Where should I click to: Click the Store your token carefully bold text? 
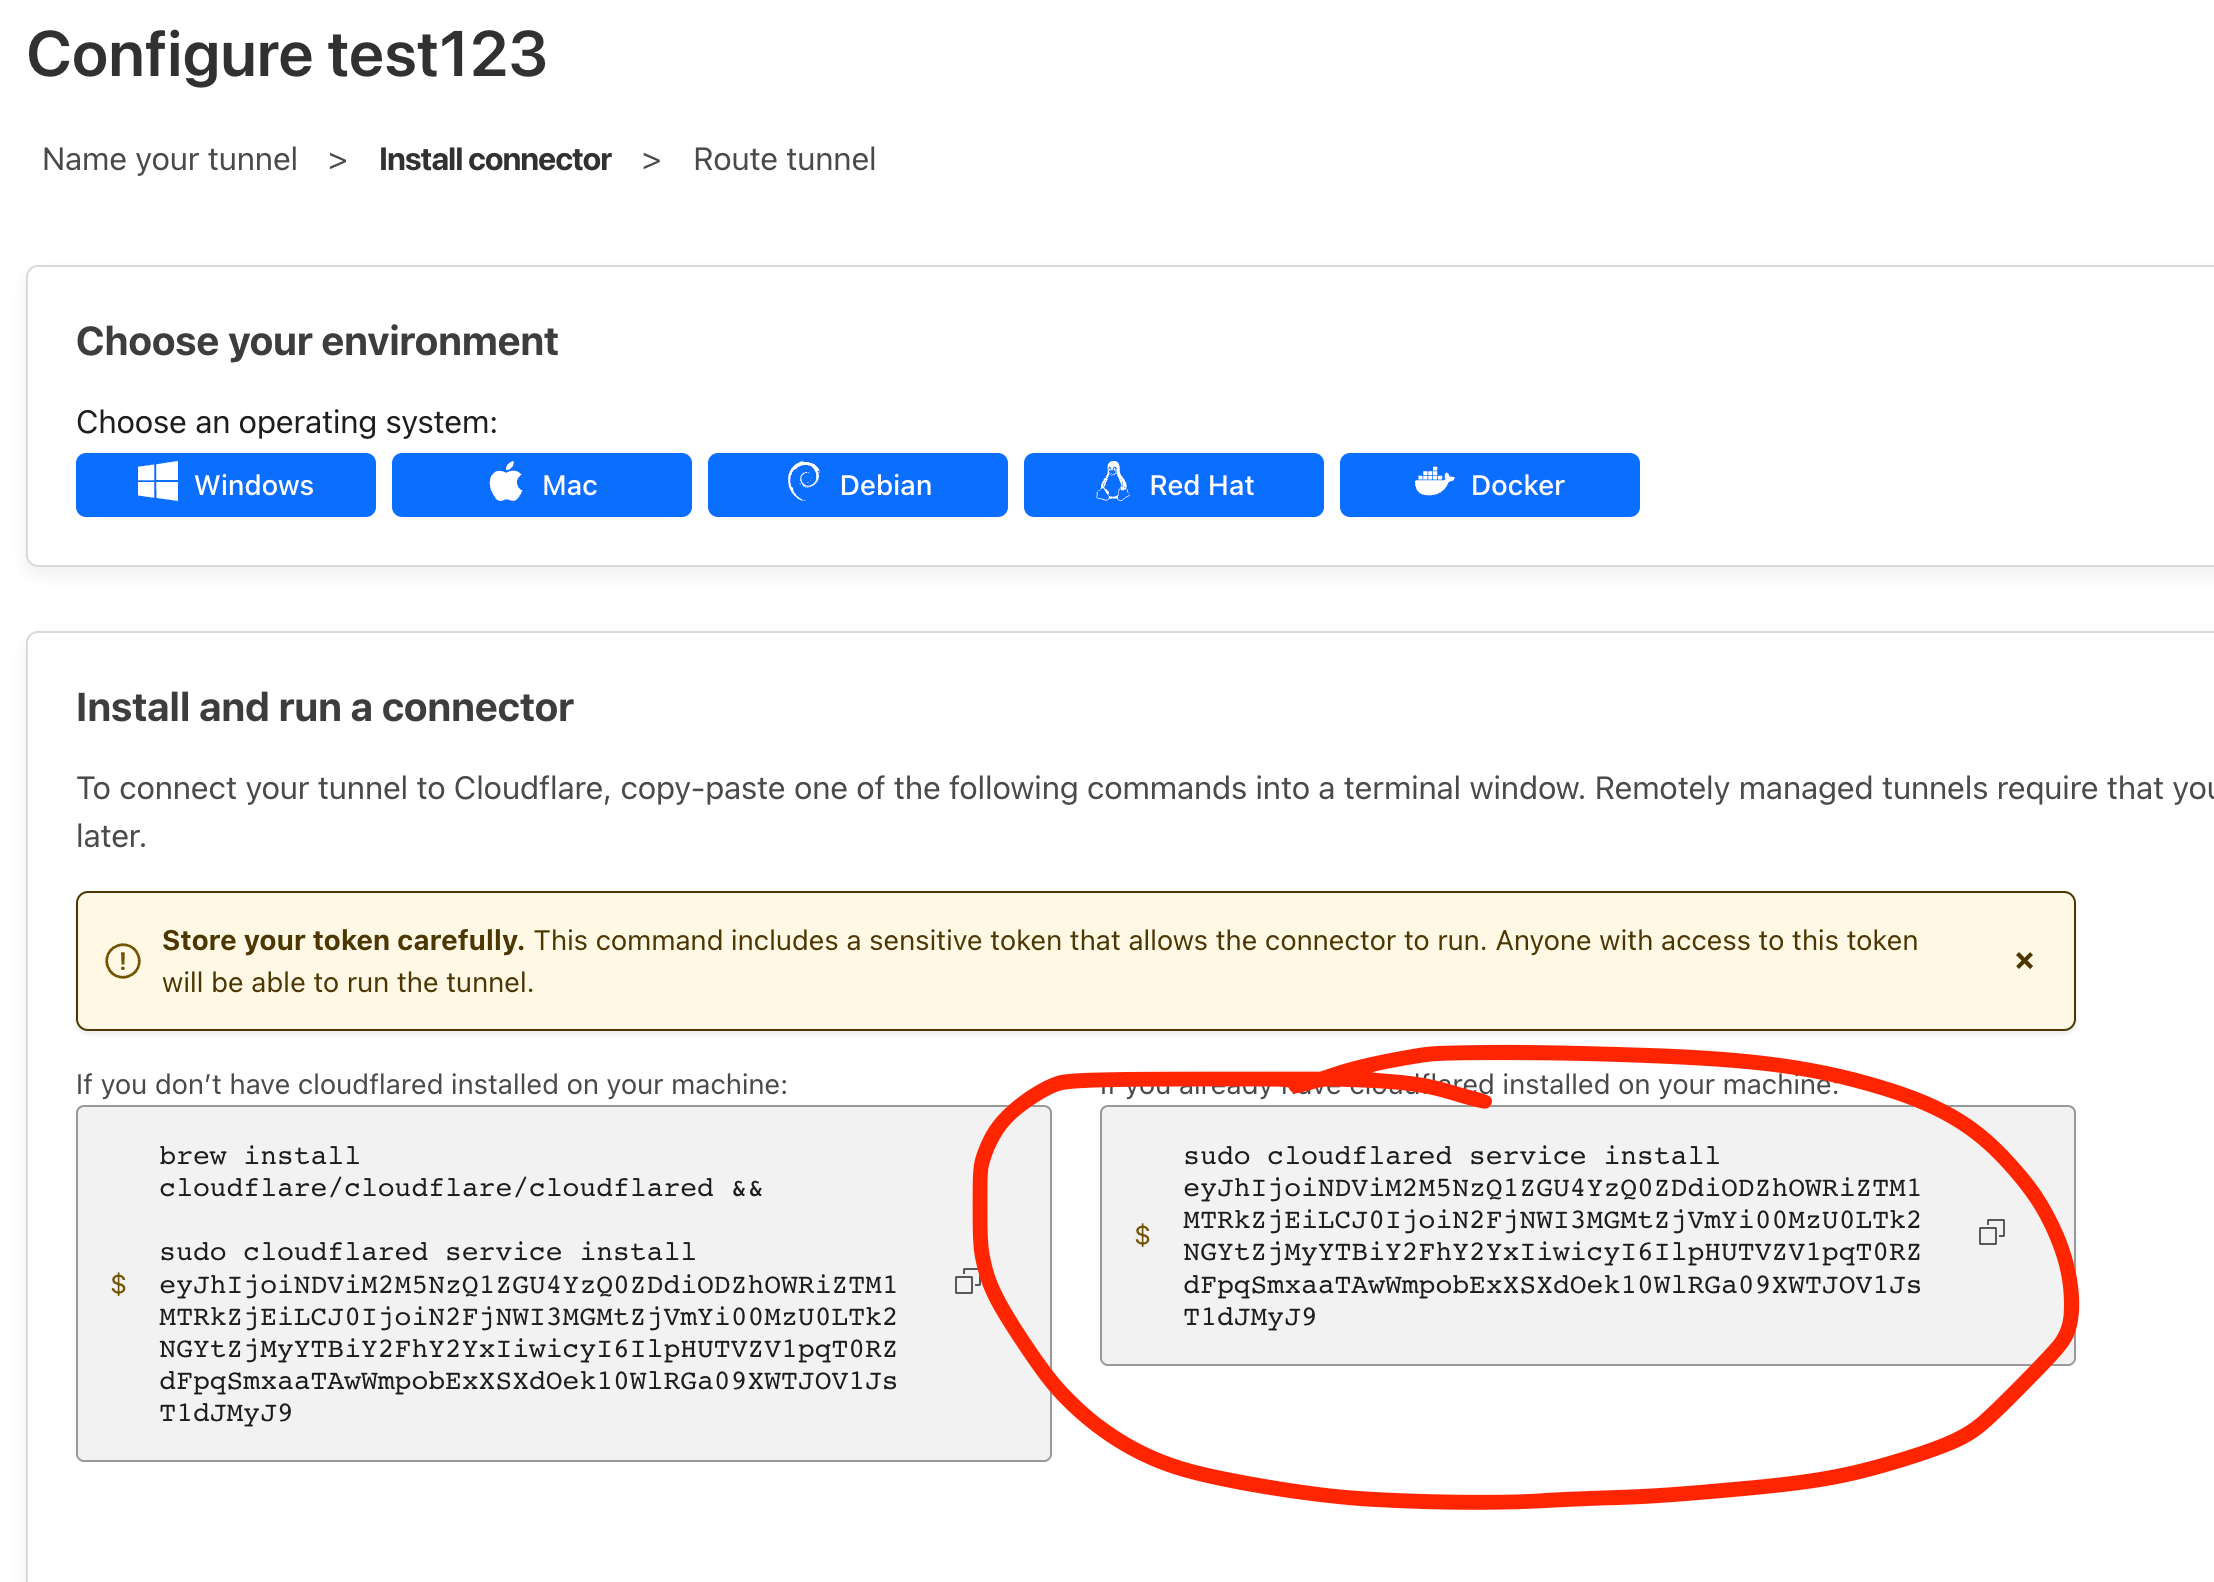pyautogui.click(x=343, y=941)
